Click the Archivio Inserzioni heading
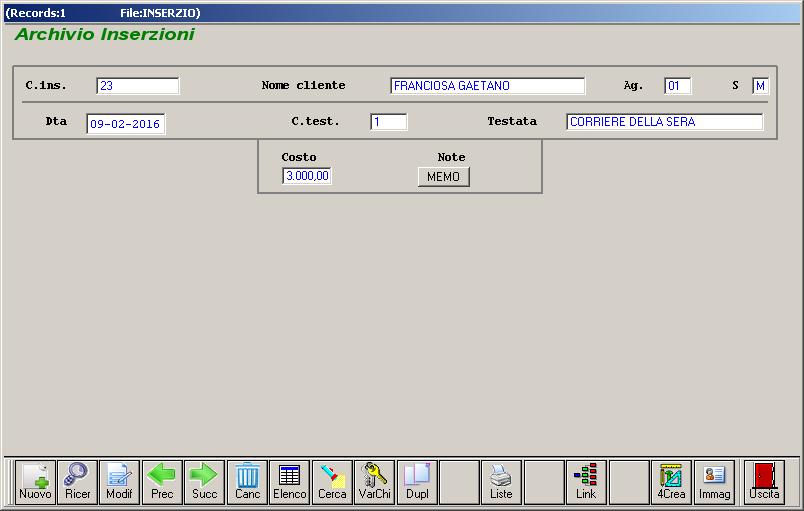 point(105,34)
